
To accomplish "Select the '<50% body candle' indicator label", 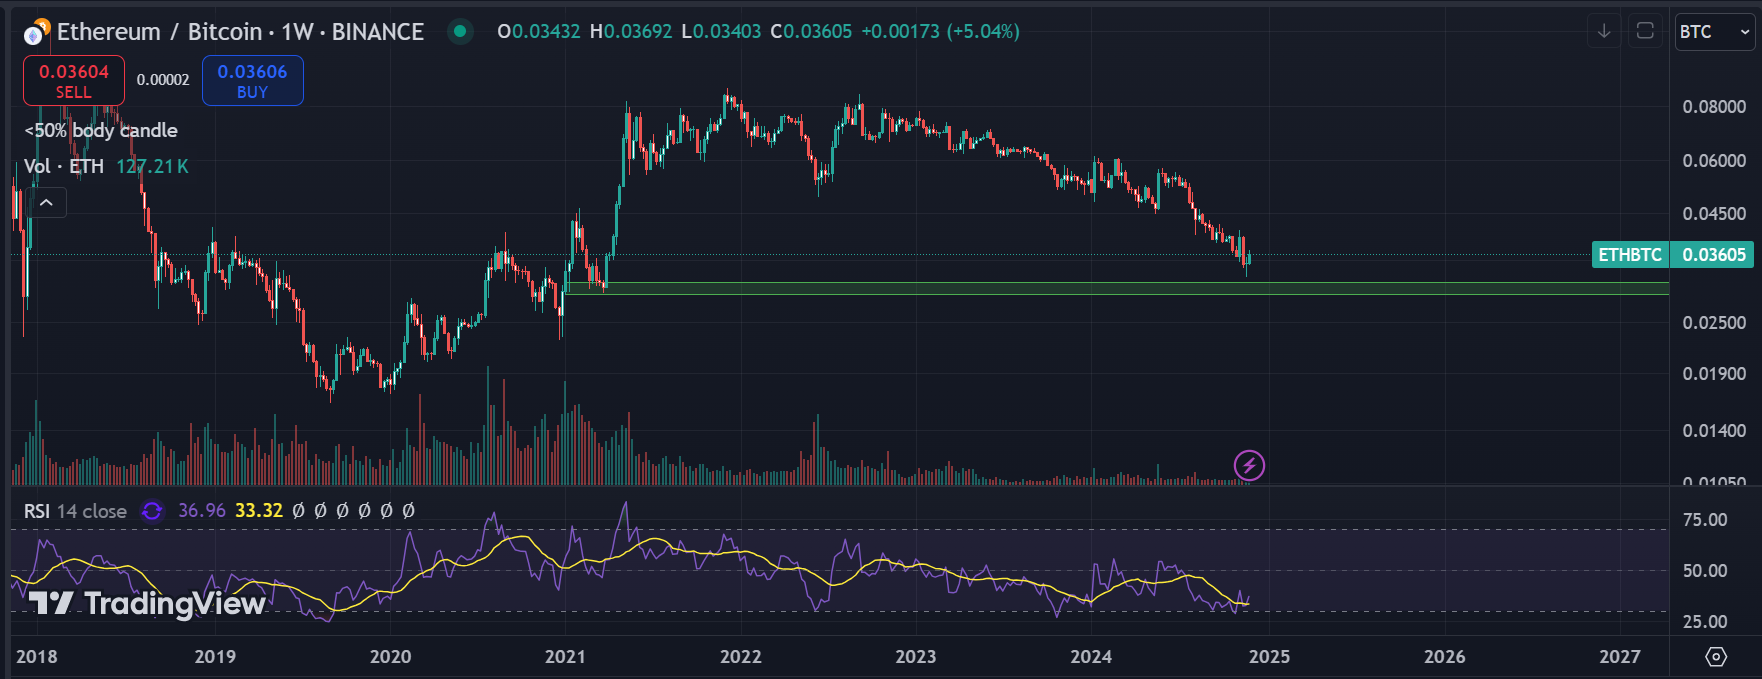I will [101, 130].
